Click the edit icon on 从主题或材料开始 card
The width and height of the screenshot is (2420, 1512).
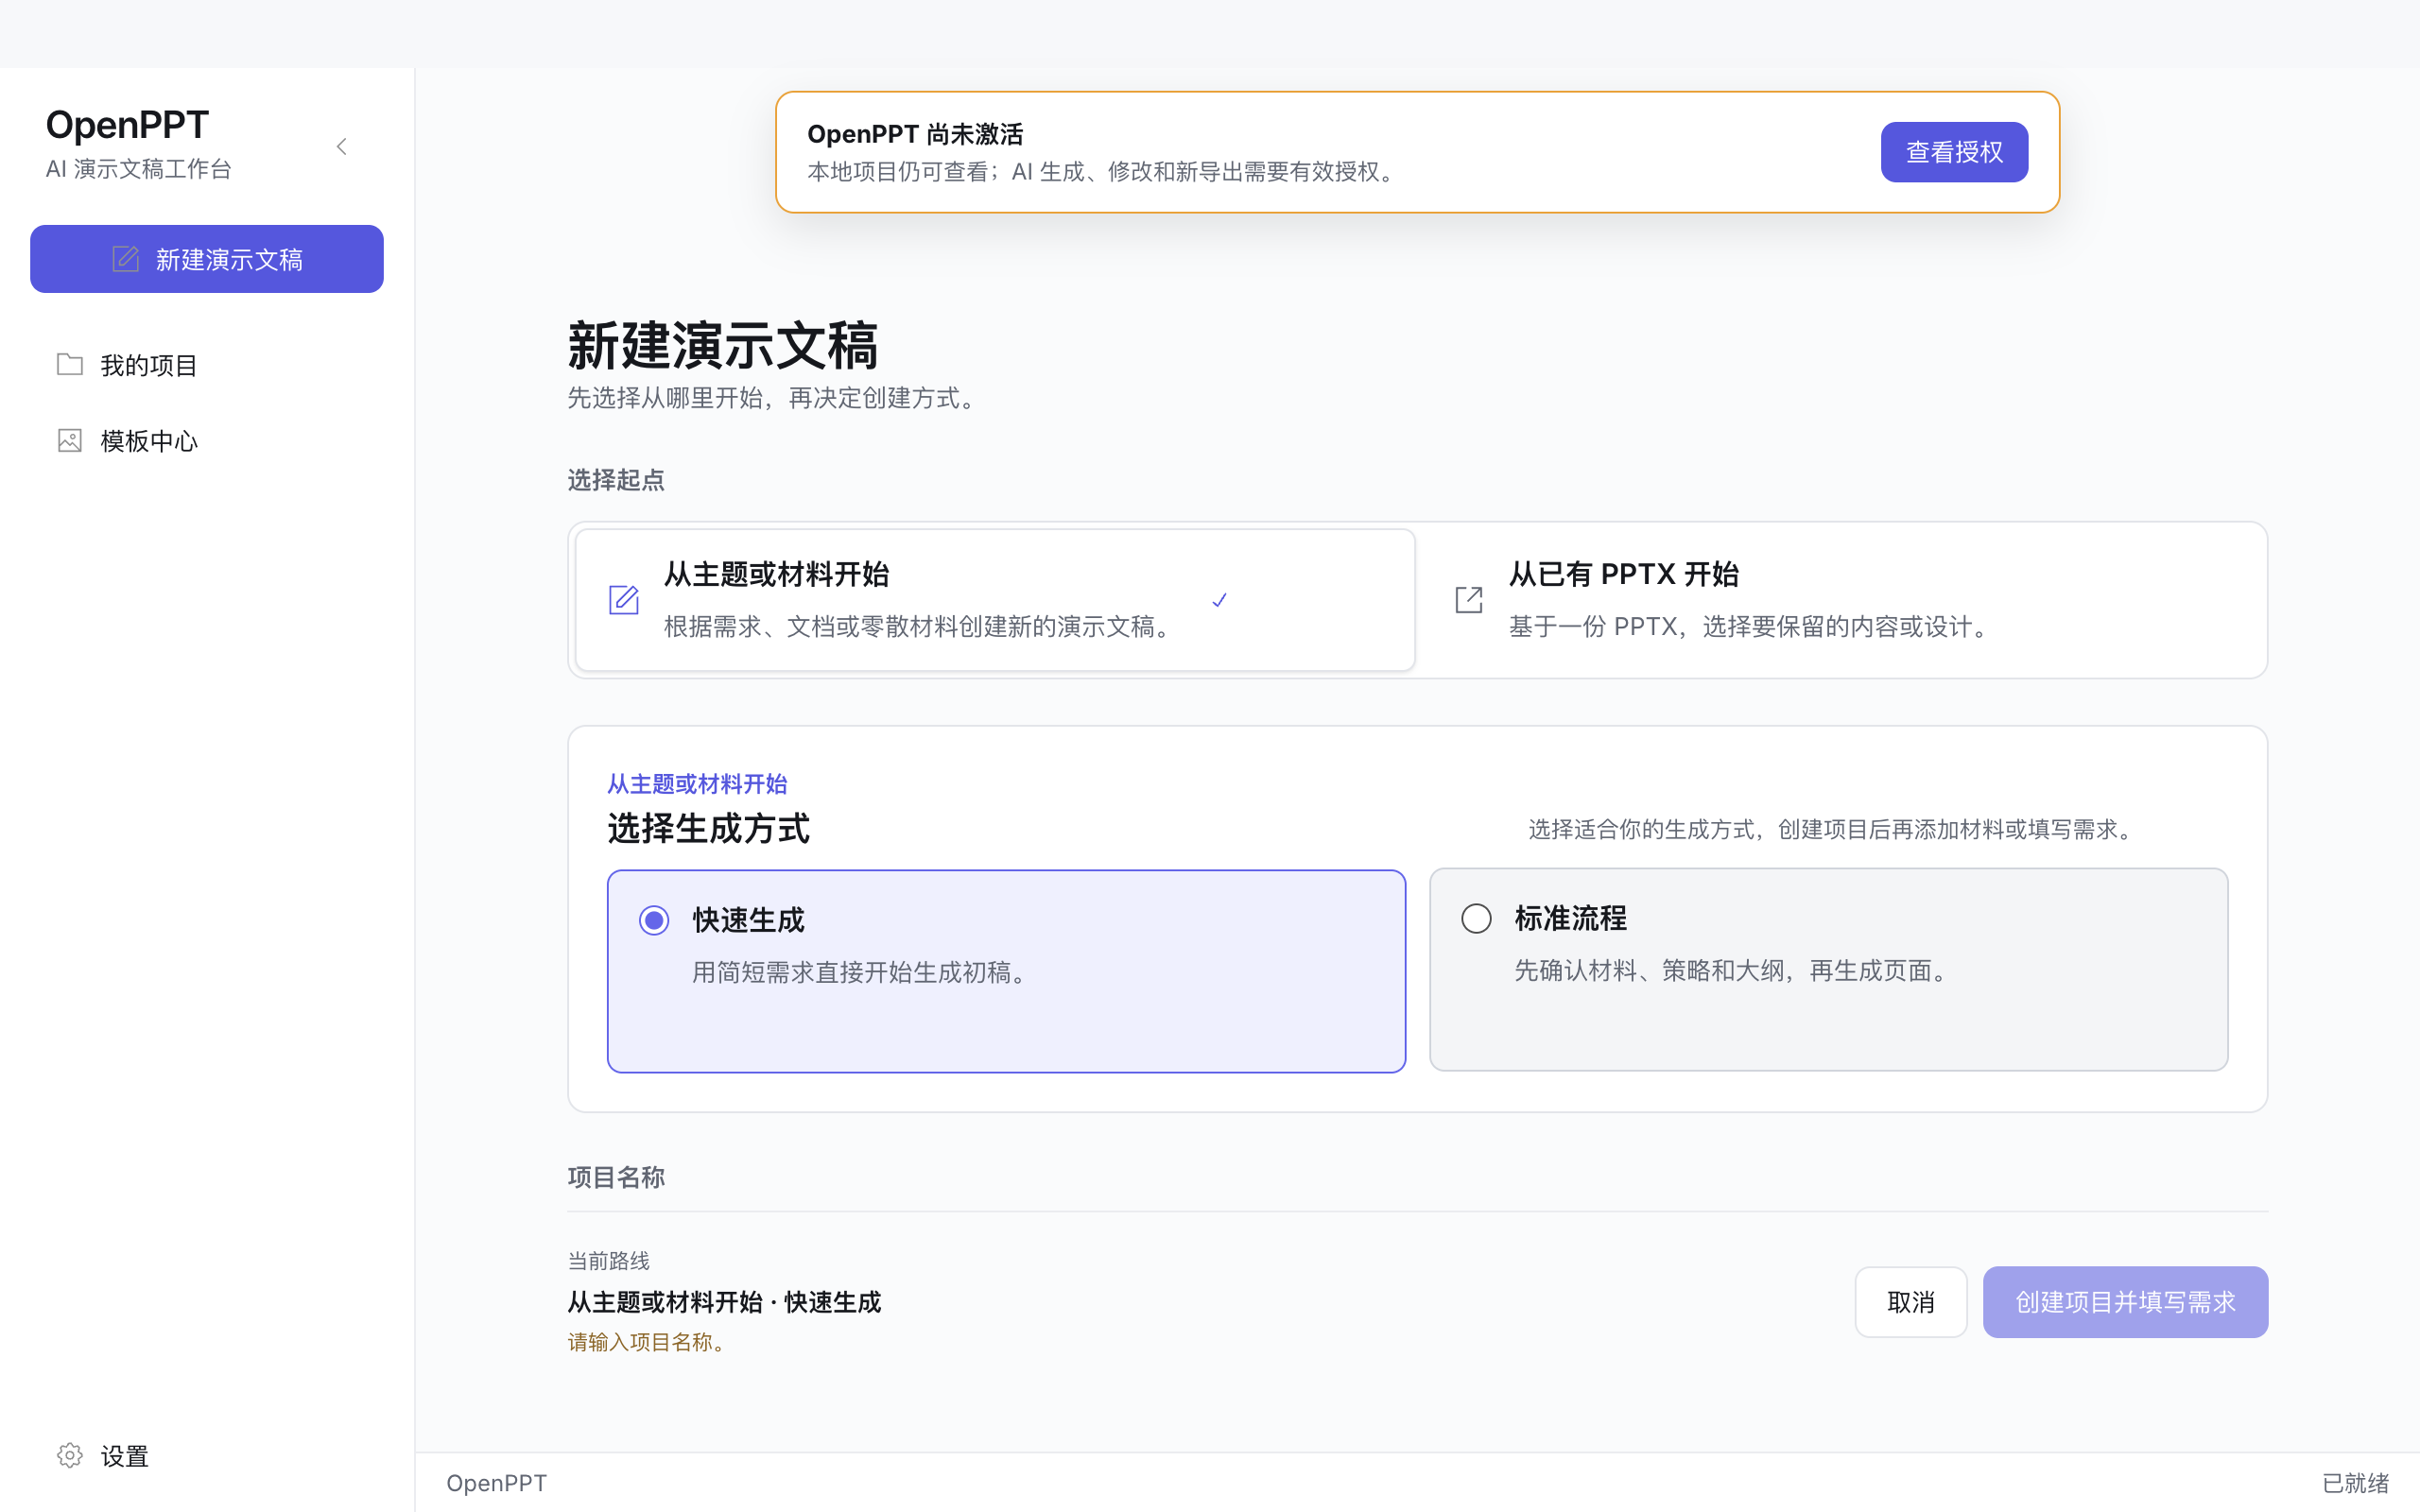pyautogui.click(x=624, y=600)
